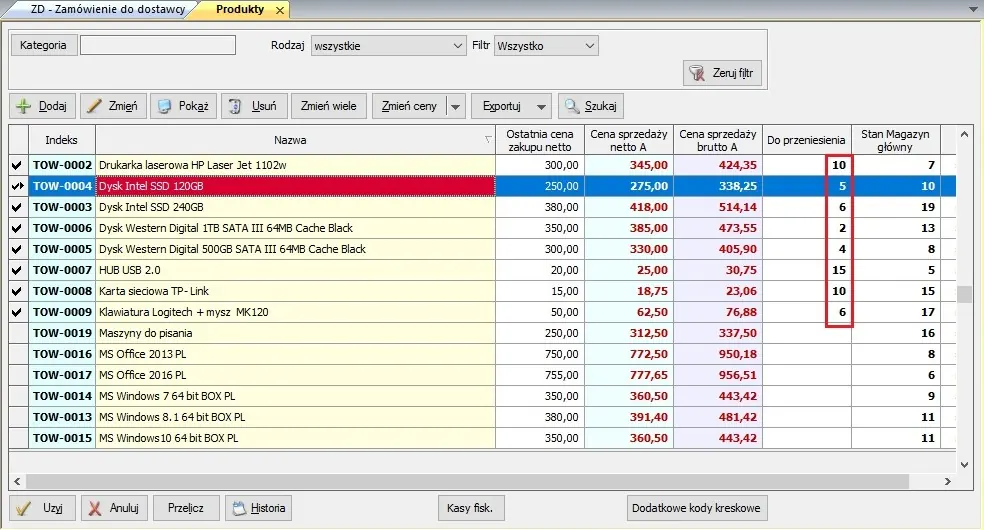Expand the Eksportuj dropdown arrow
This screenshot has width=984, height=530.
(541, 107)
